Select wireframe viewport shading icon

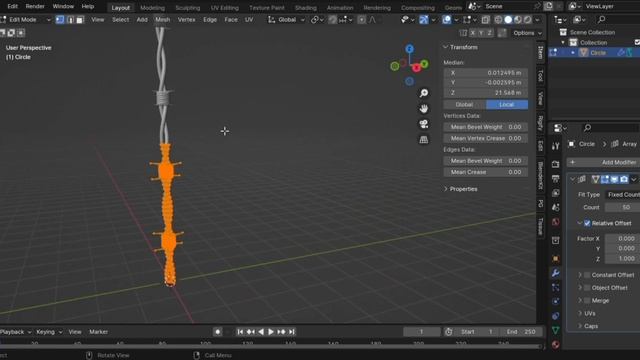498,20
